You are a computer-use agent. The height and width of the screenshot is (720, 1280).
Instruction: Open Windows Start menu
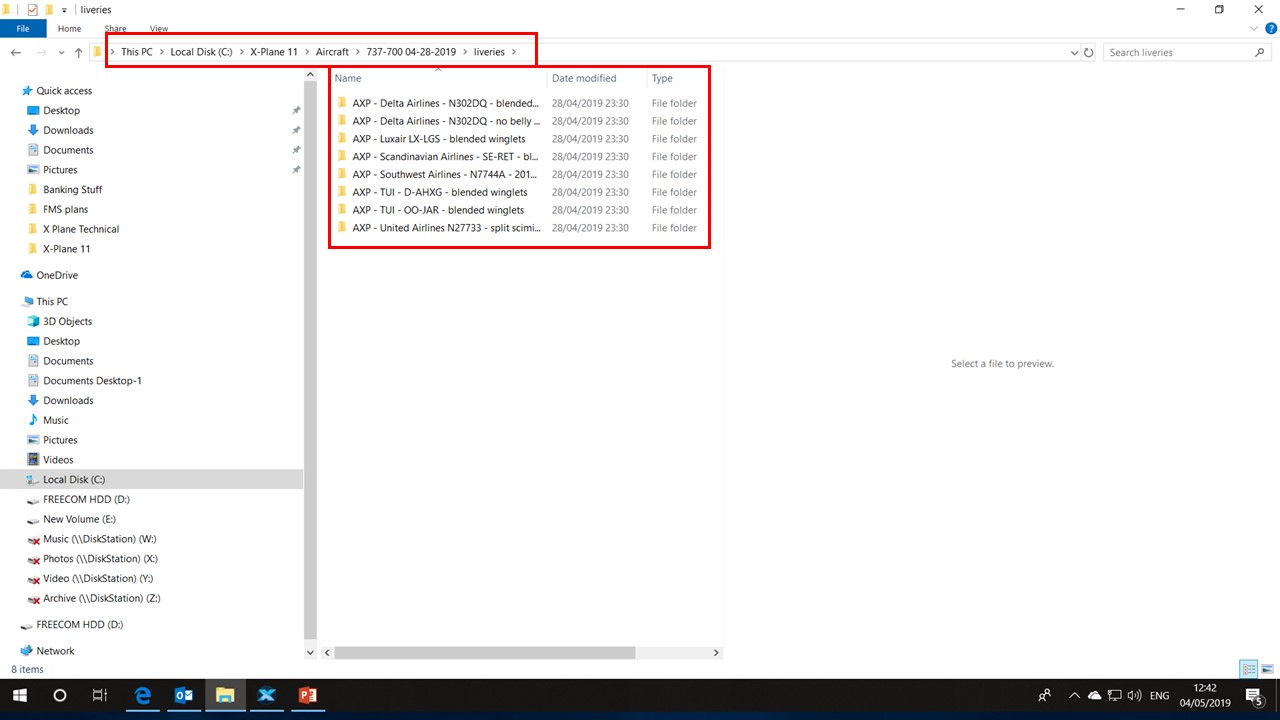point(19,695)
